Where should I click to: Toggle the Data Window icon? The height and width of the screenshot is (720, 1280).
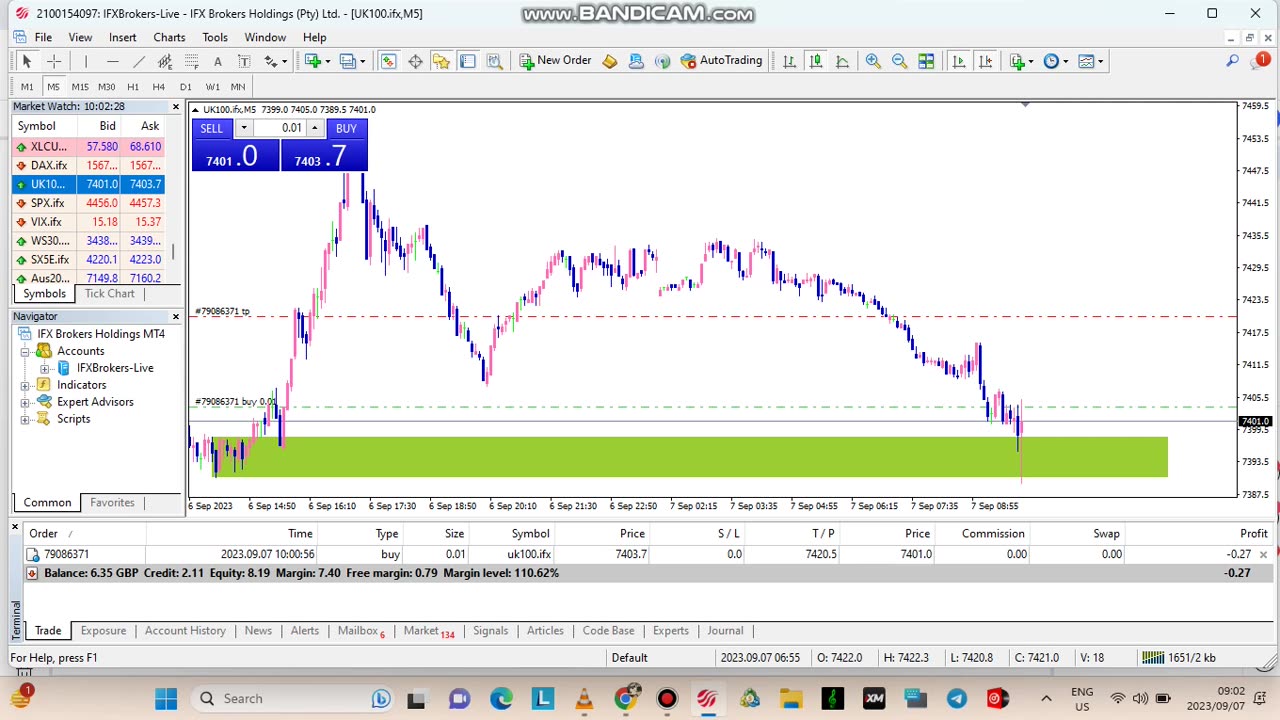pos(415,61)
